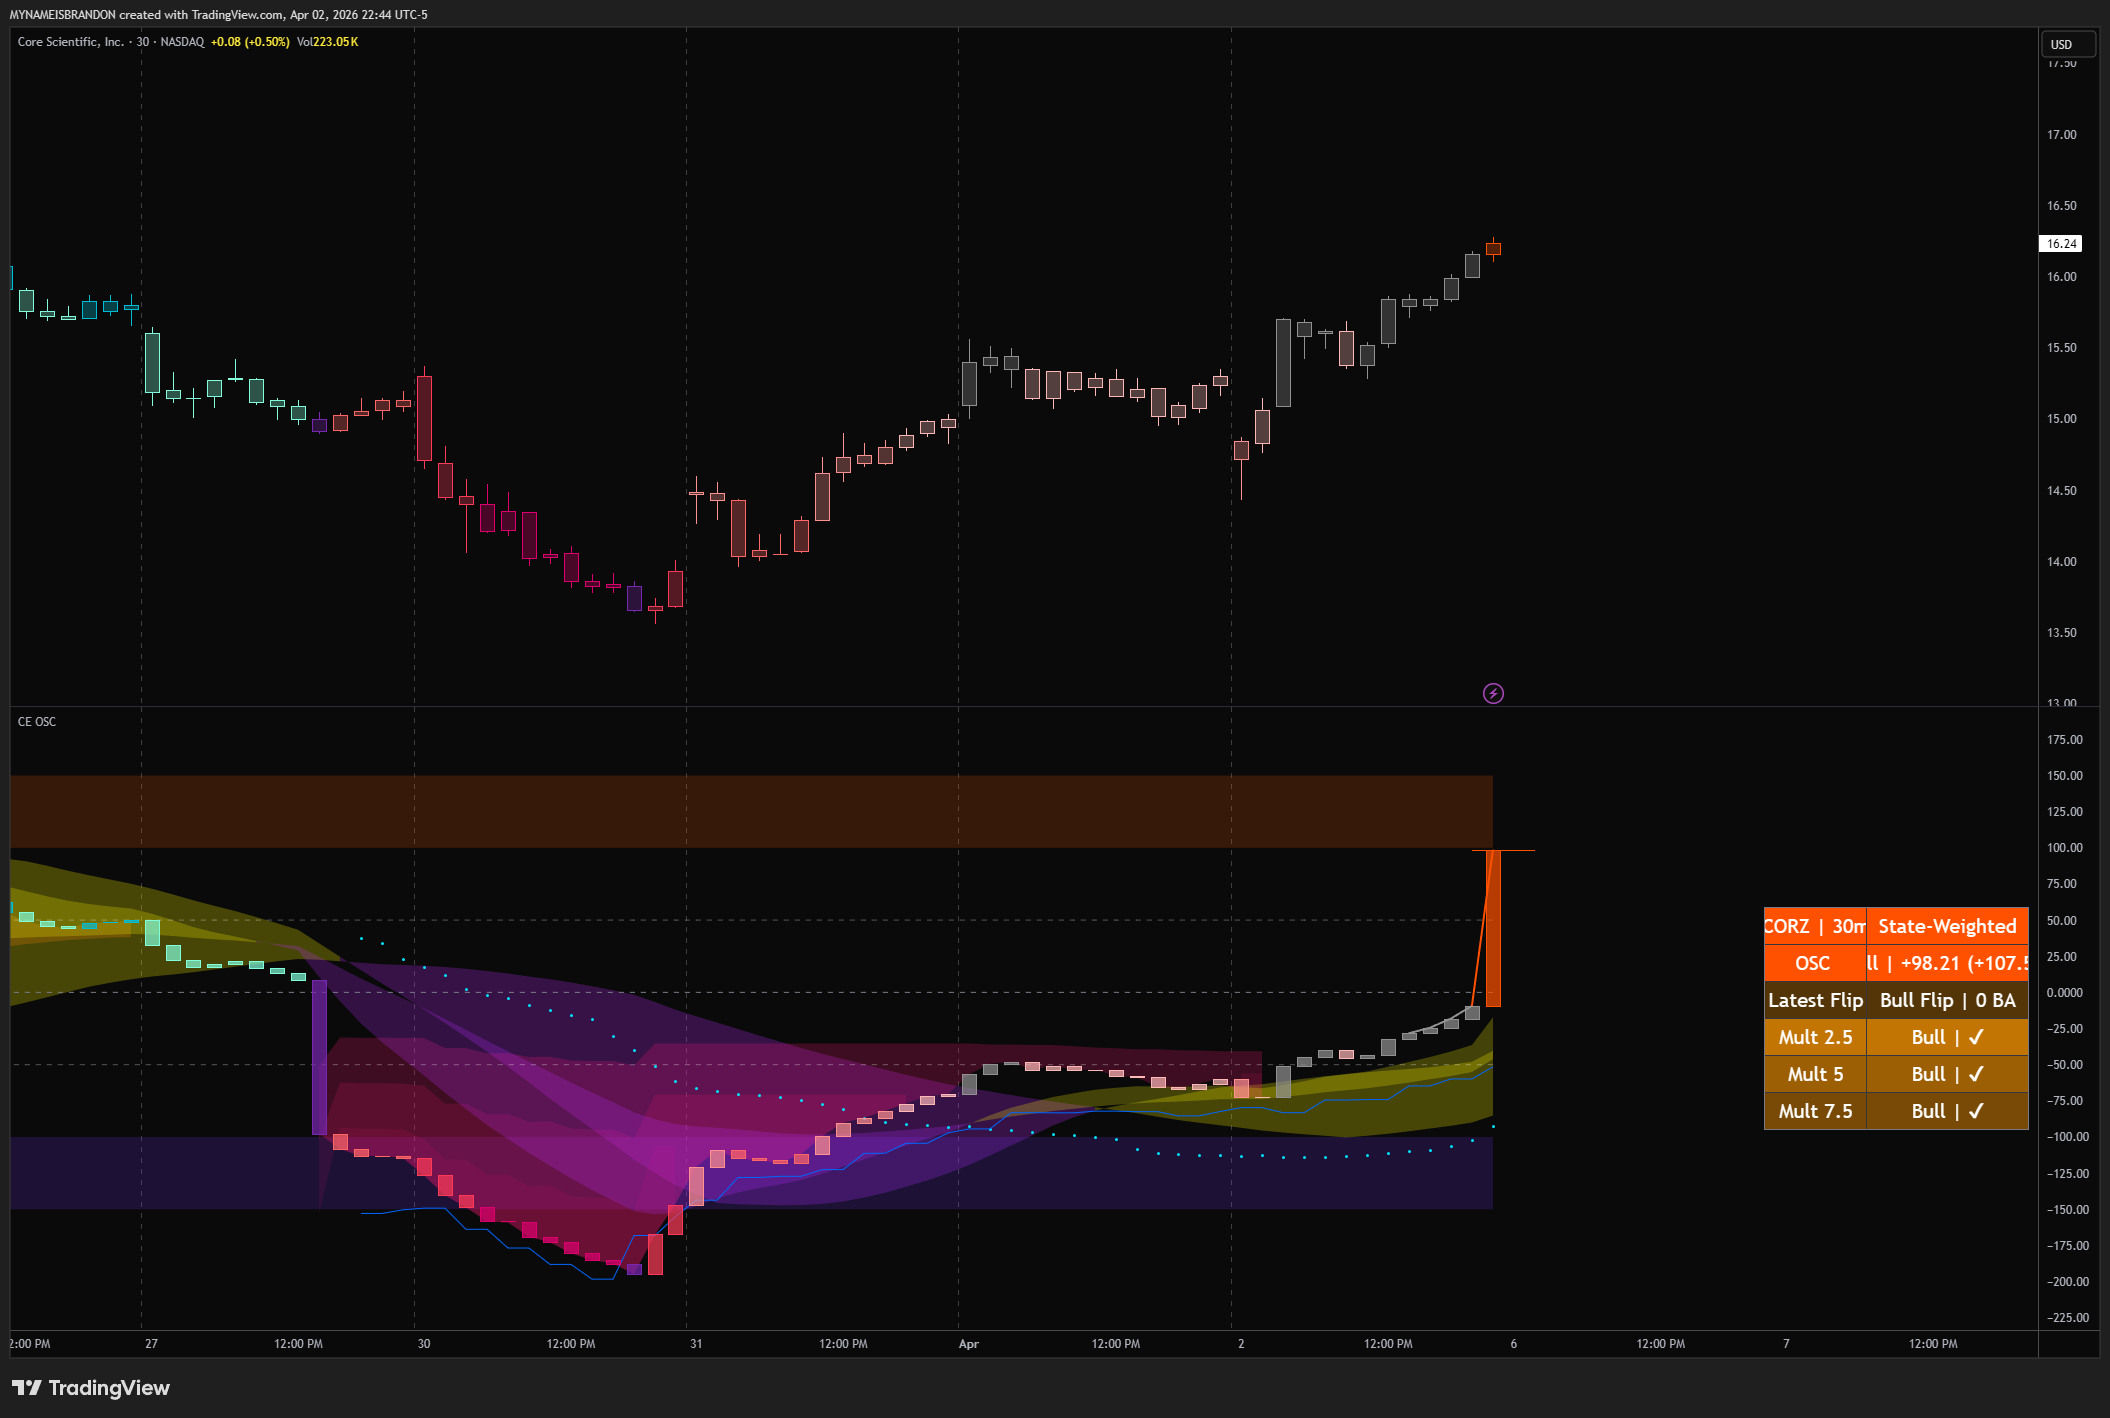The image size is (2110, 1418).
Task: Click the 17.00 price axis label
Action: tap(2061, 134)
